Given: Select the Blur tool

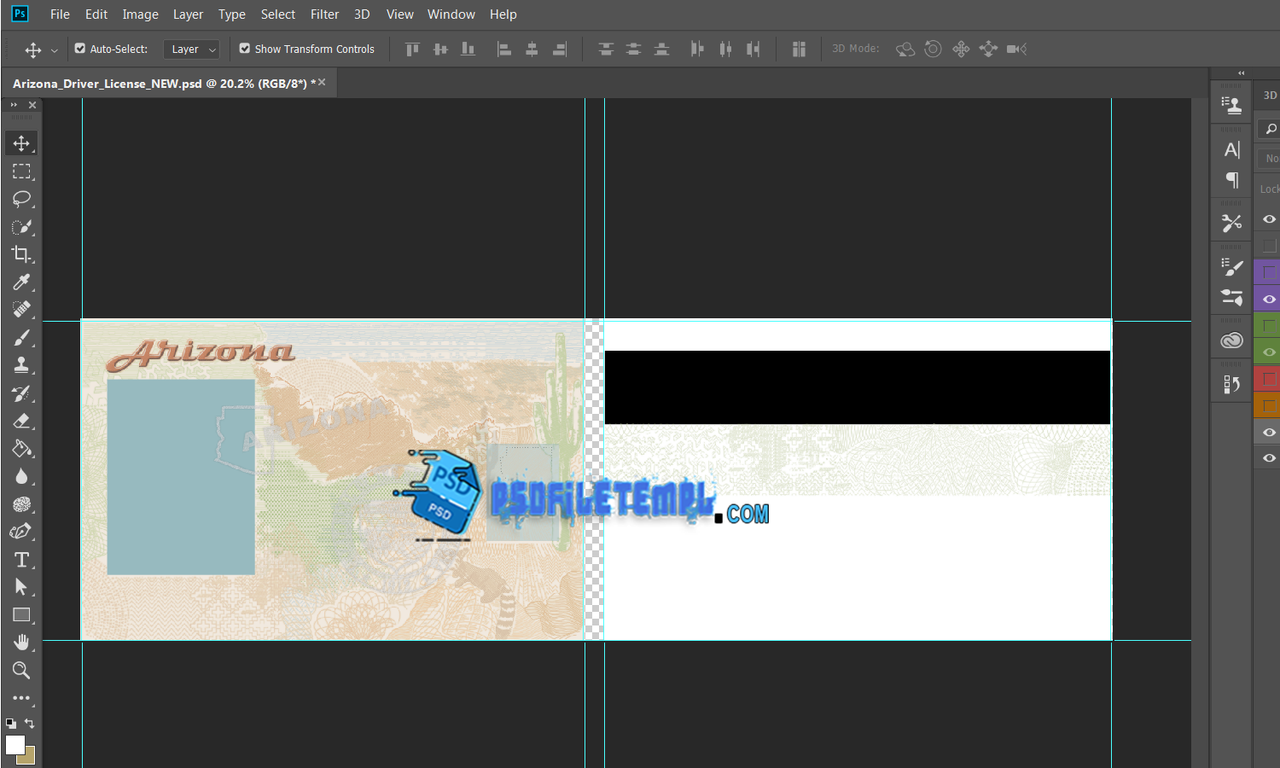Looking at the screenshot, I should (21, 476).
